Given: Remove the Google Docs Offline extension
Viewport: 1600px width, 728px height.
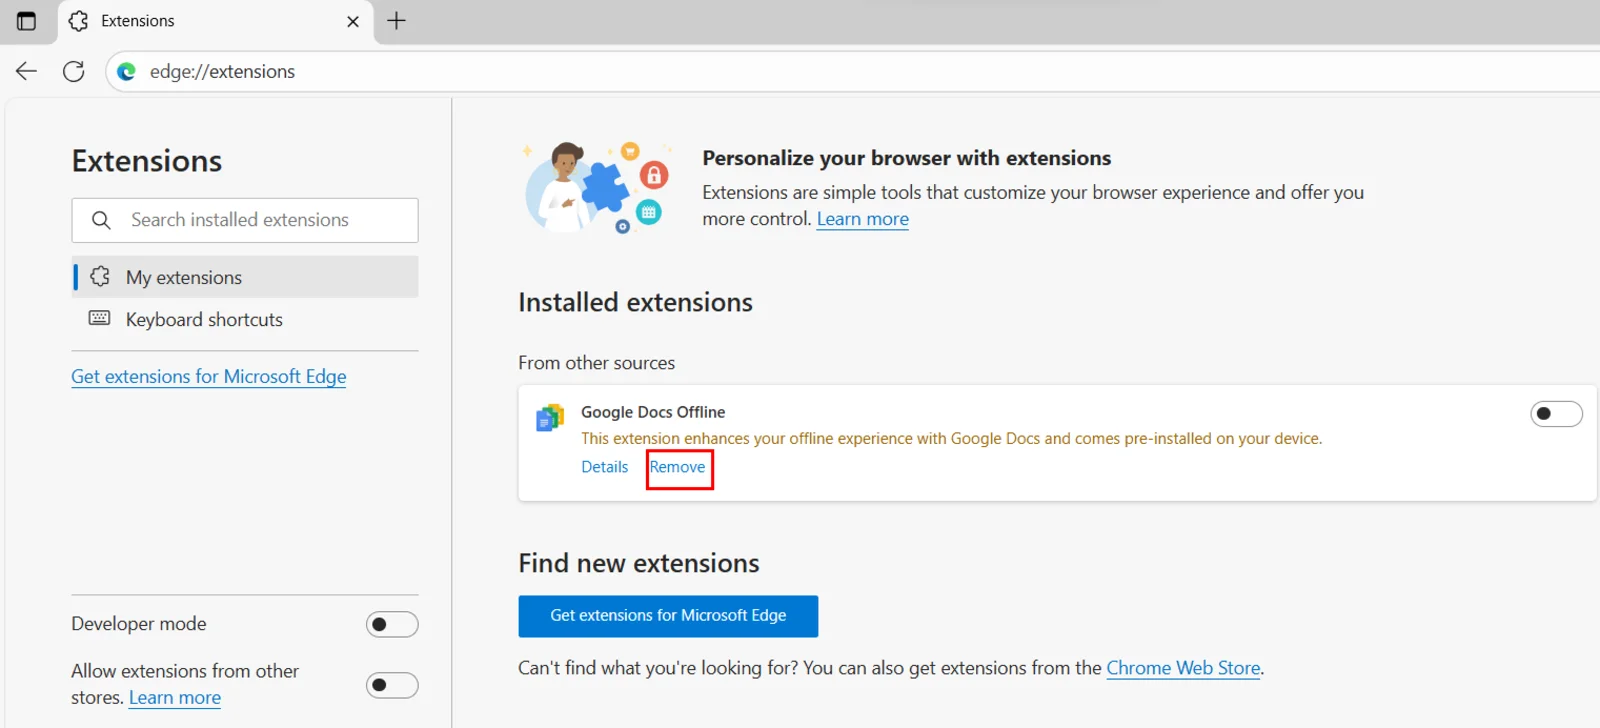Looking at the screenshot, I should [677, 467].
